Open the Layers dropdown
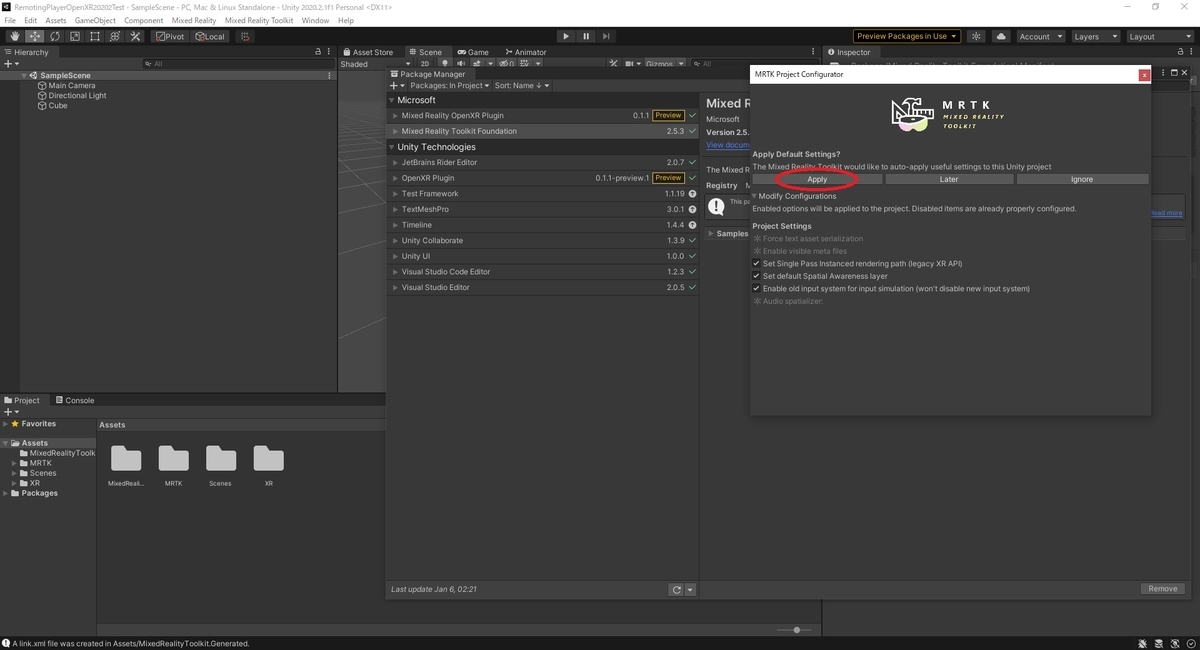This screenshot has width=1200, height=650. [x=1094, y=36]
